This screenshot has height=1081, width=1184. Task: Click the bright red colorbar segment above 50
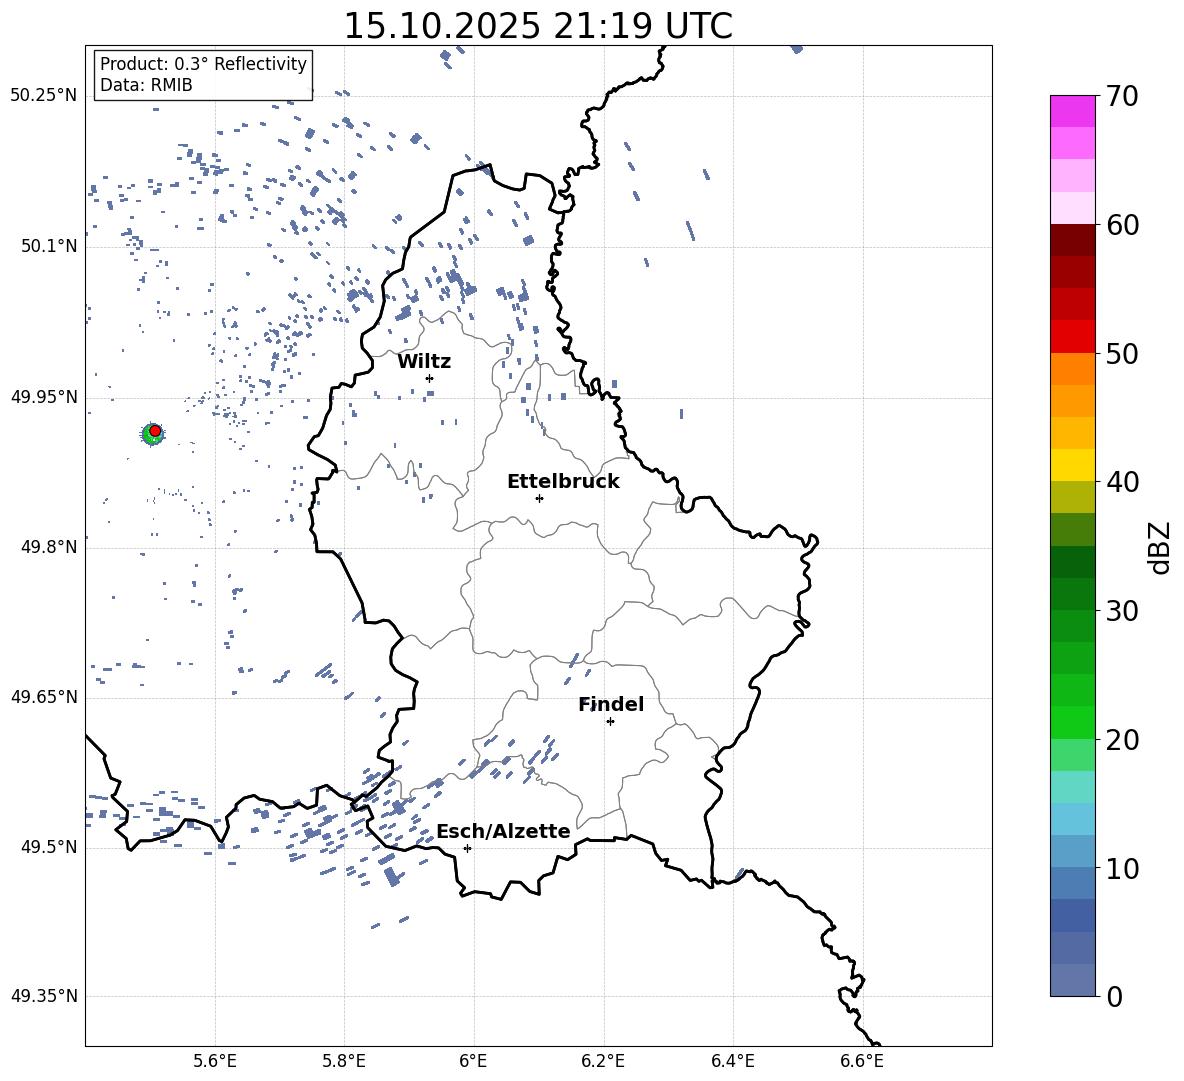[x=1072, y=337]
